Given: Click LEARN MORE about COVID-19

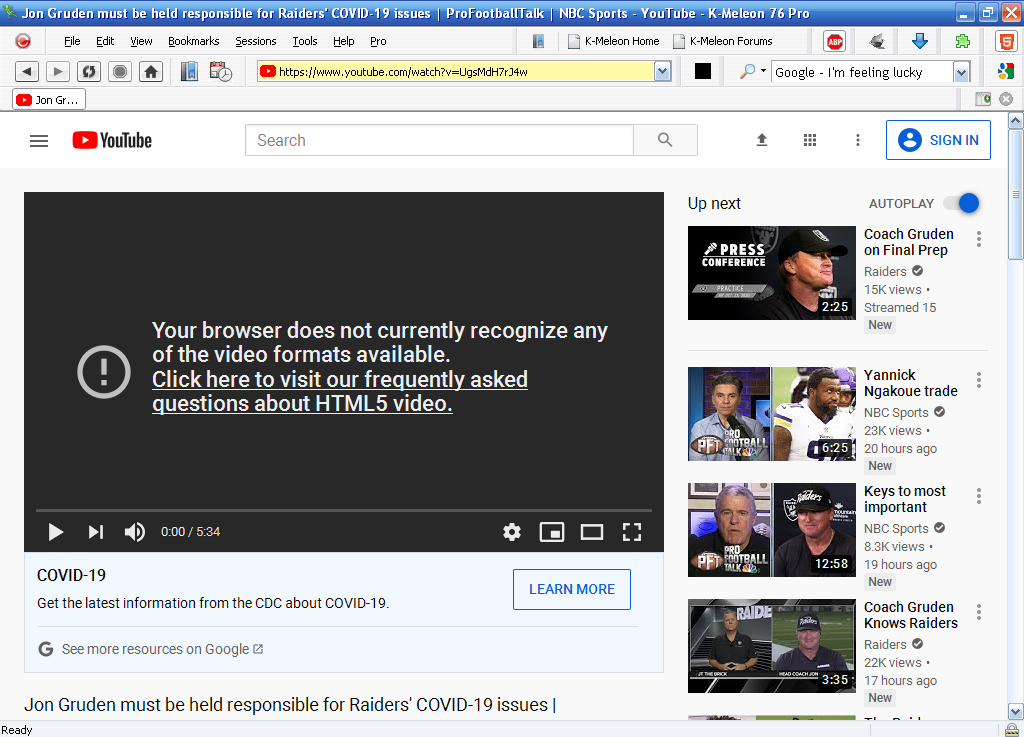Looking at the screenshot, I should click(x=571, y=589).
